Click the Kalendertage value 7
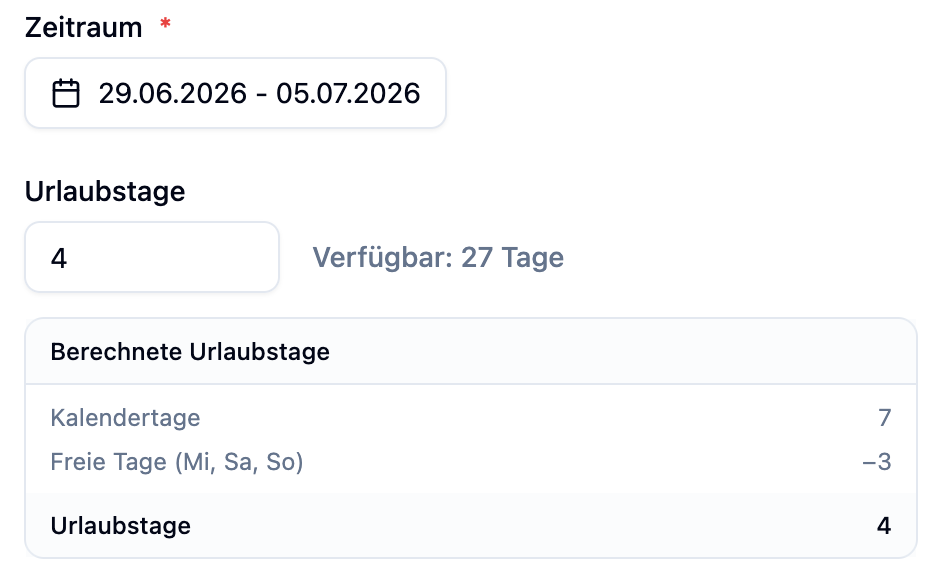Viewport: 940px width, 584px height. pos(884,418)
